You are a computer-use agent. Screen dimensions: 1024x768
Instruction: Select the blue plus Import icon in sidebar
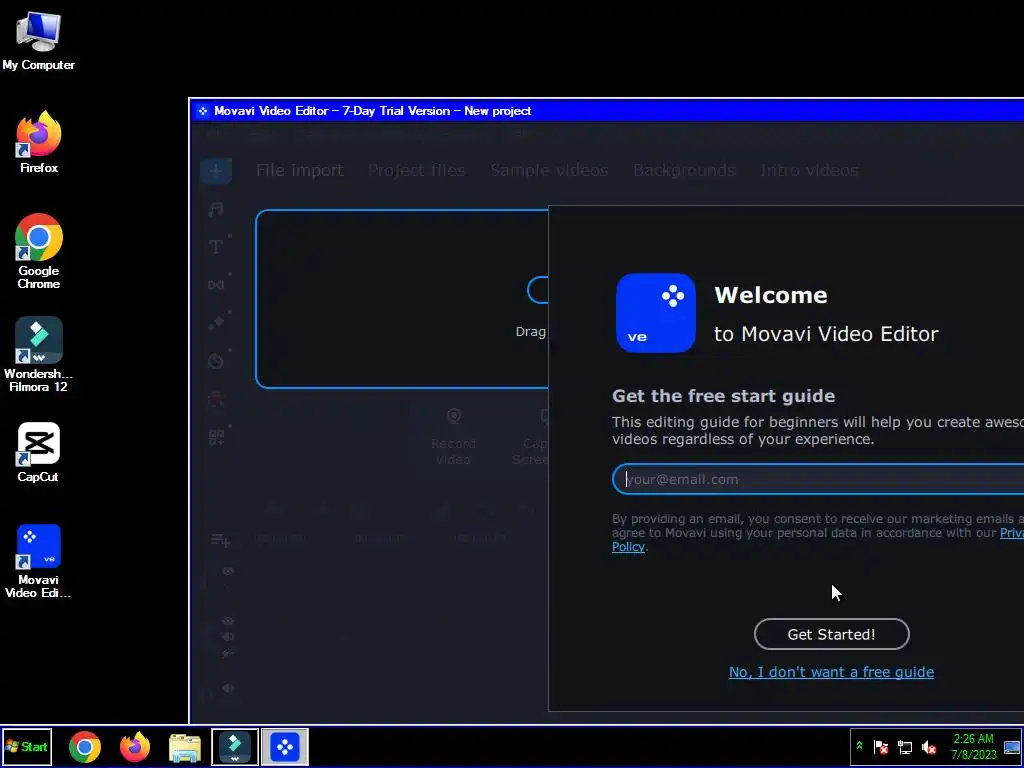click(216, 171)
